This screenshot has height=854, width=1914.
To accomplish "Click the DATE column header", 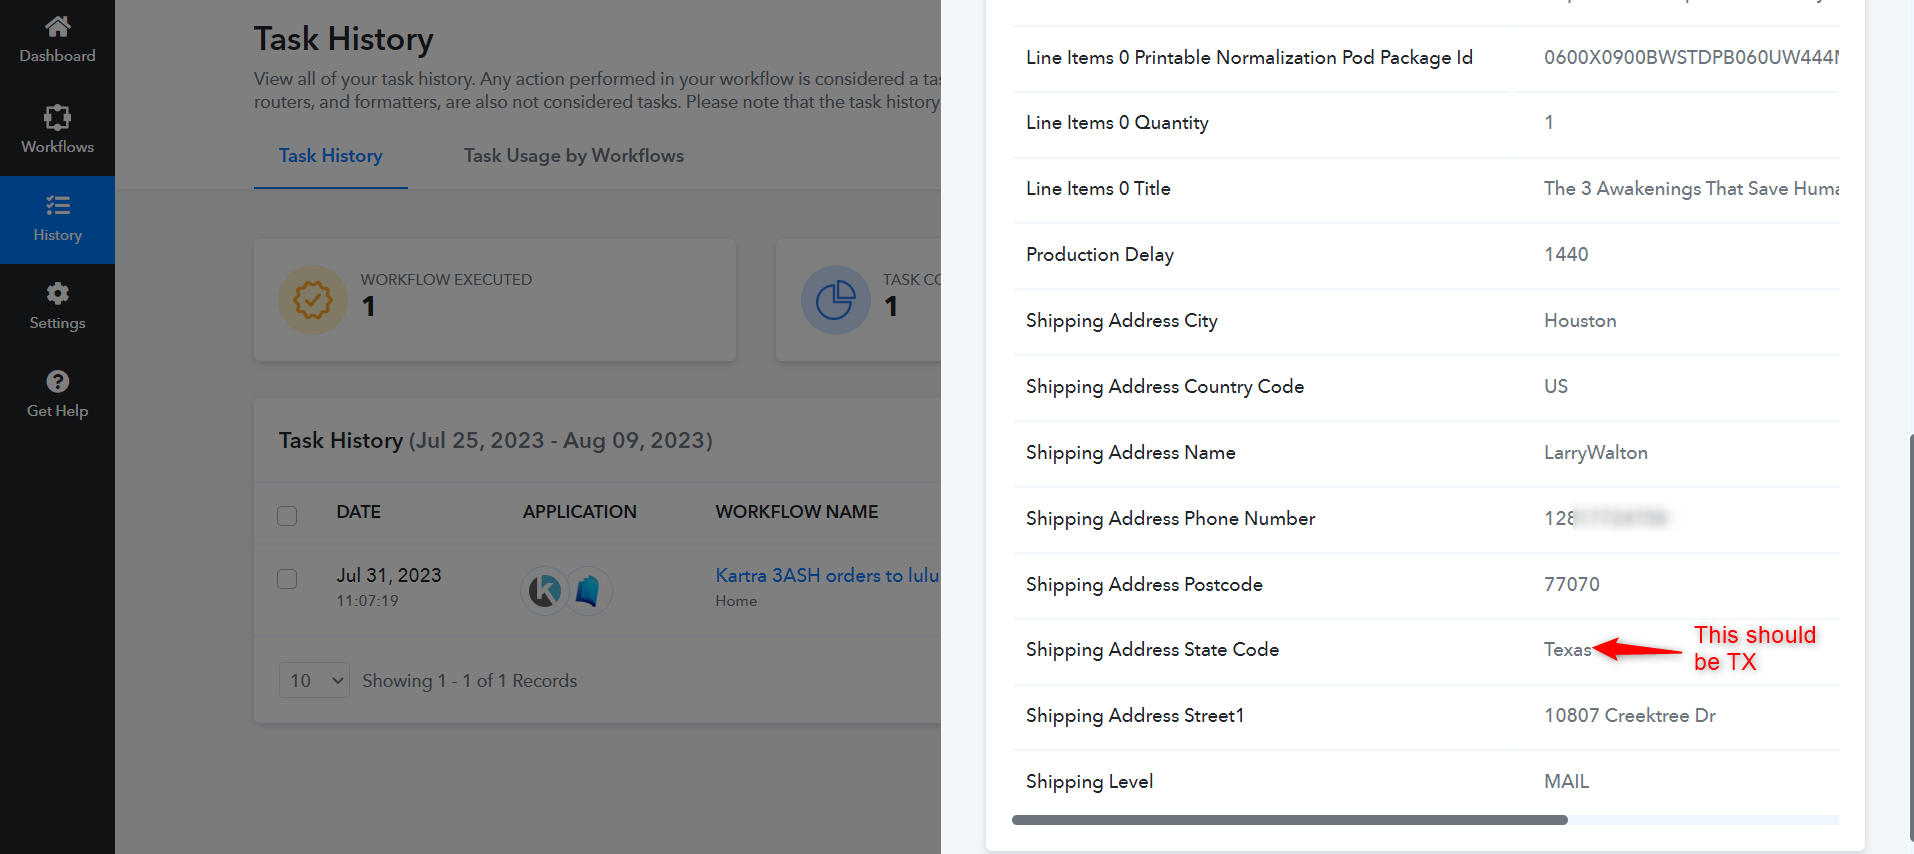I will tap(358, 511).
